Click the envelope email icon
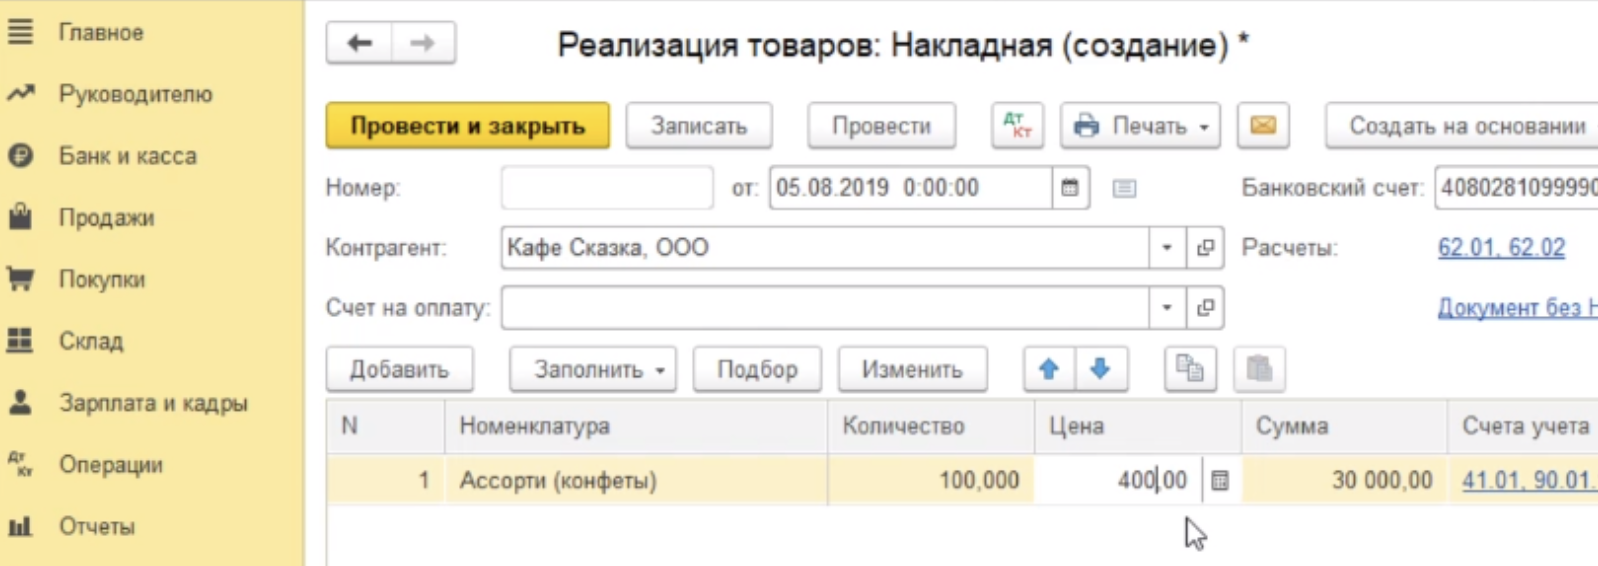This screenshot has width=1598, height=566. [x=1263, y=126]
